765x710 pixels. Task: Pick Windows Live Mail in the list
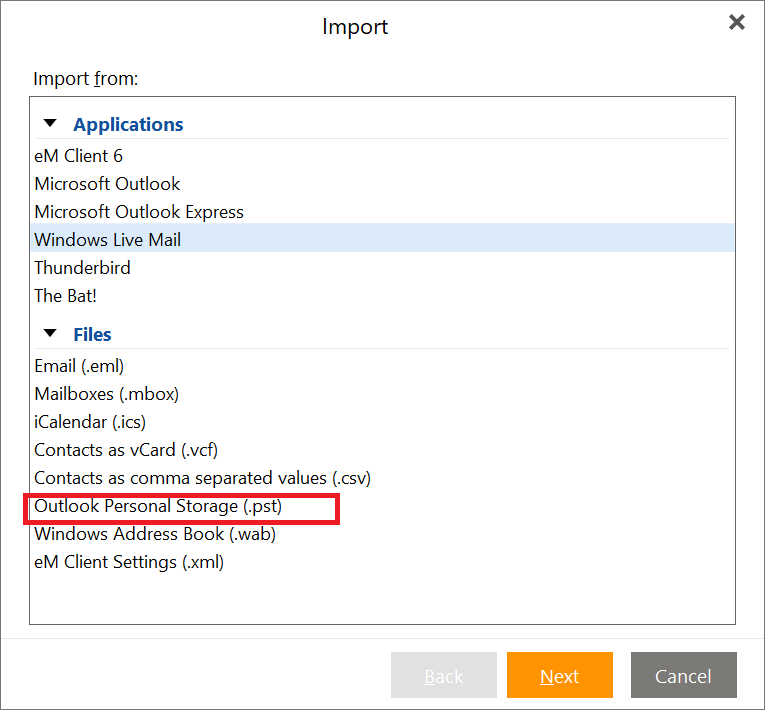(x=382, y=240)
